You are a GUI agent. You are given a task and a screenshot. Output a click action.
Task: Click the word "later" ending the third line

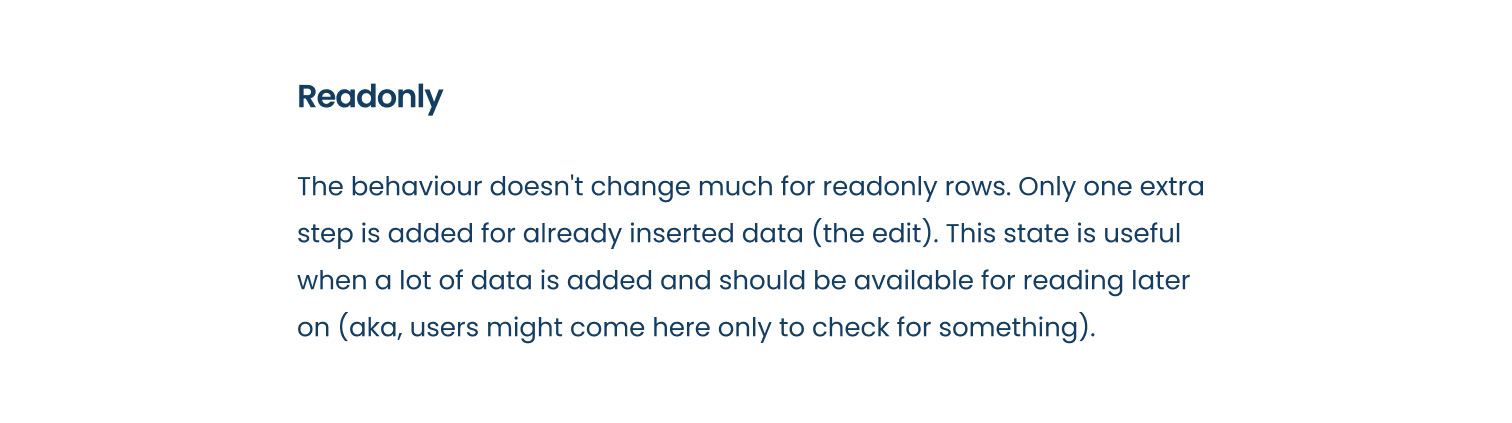coord(1162,281)
